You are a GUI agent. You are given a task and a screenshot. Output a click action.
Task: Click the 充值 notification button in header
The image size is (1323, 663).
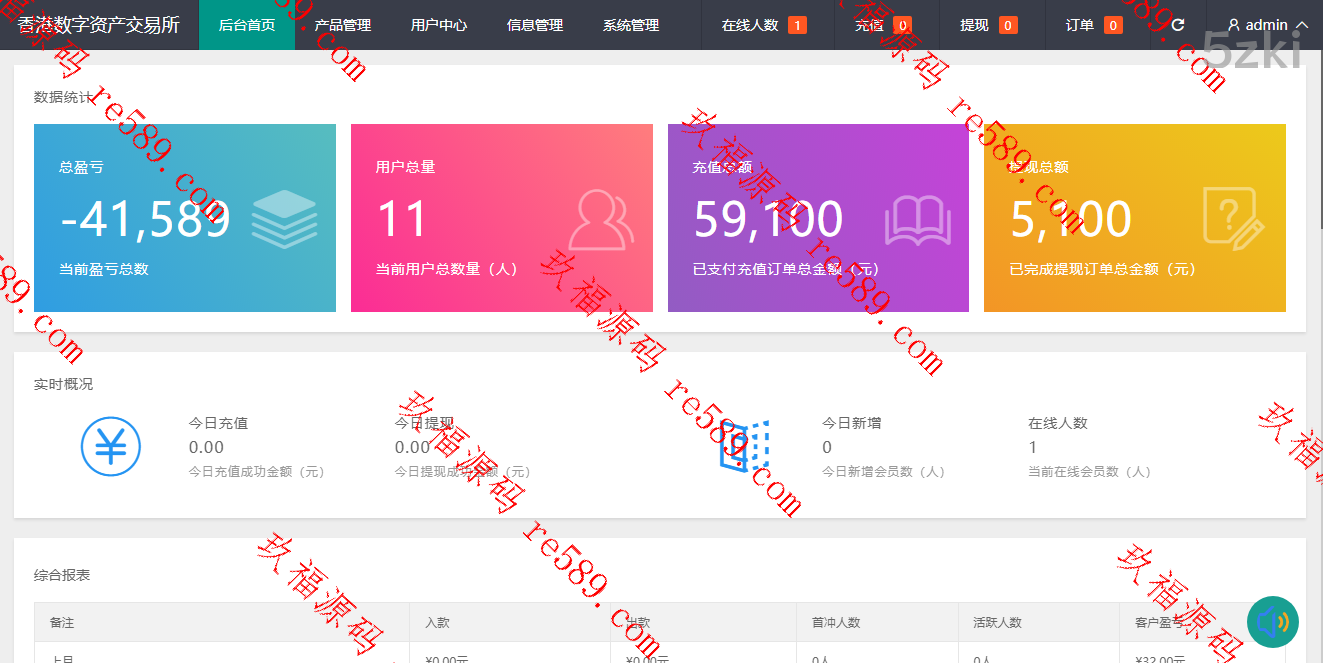tap(882, 25)
